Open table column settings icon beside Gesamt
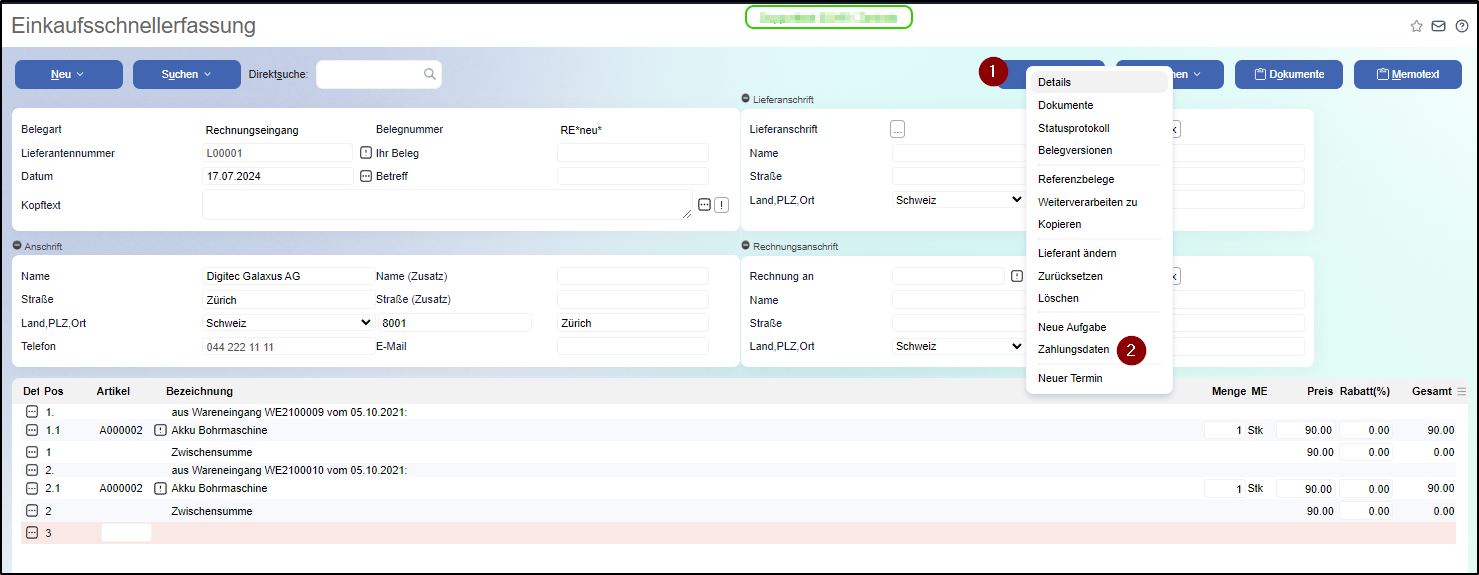The image size is (1479, 575). (1462, 391)
